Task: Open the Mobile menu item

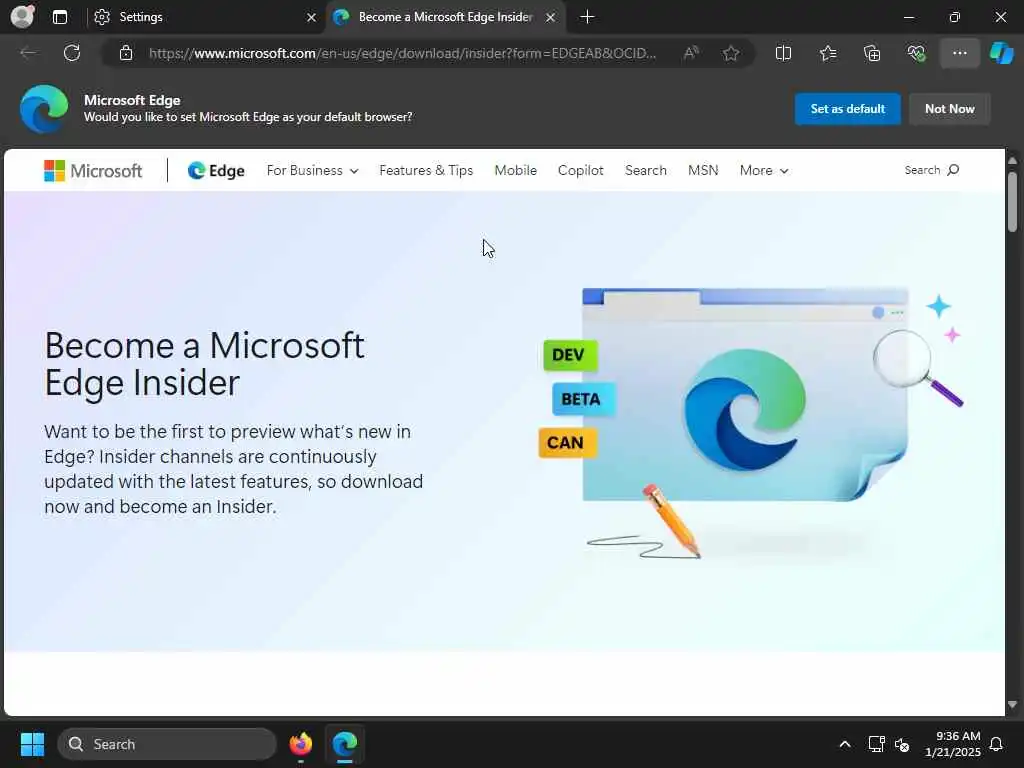Action: pos(515,170)
